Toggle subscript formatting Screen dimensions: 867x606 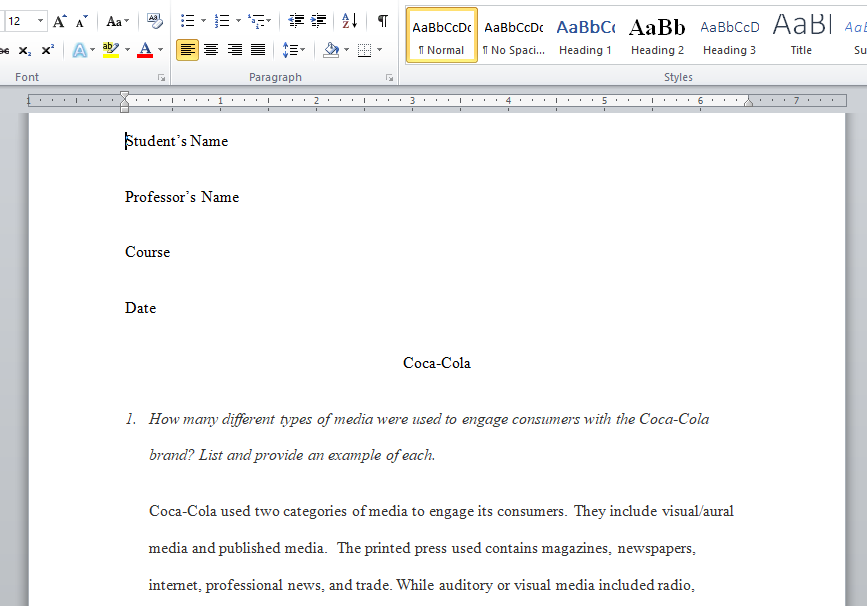25,50
